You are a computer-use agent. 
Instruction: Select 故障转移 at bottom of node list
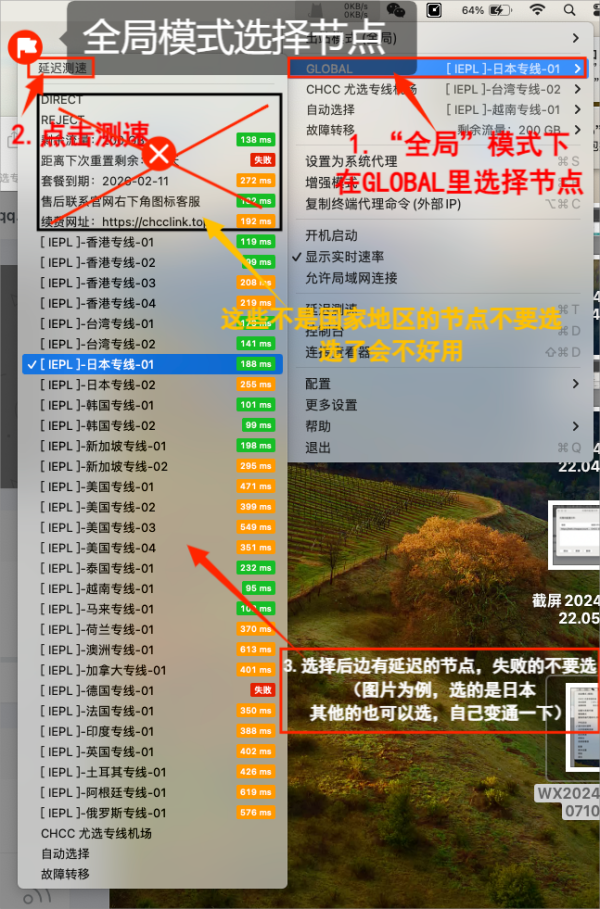152,874
